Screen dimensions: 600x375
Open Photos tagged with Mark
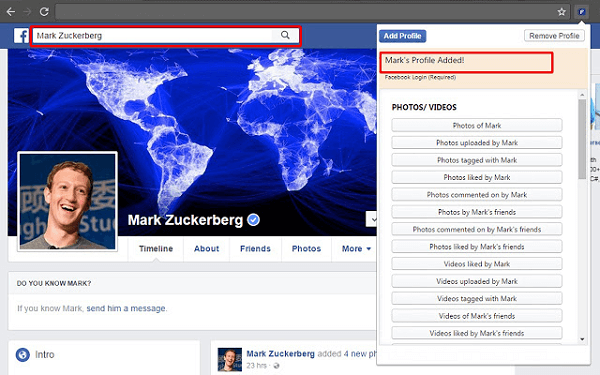tap(477, 160)
